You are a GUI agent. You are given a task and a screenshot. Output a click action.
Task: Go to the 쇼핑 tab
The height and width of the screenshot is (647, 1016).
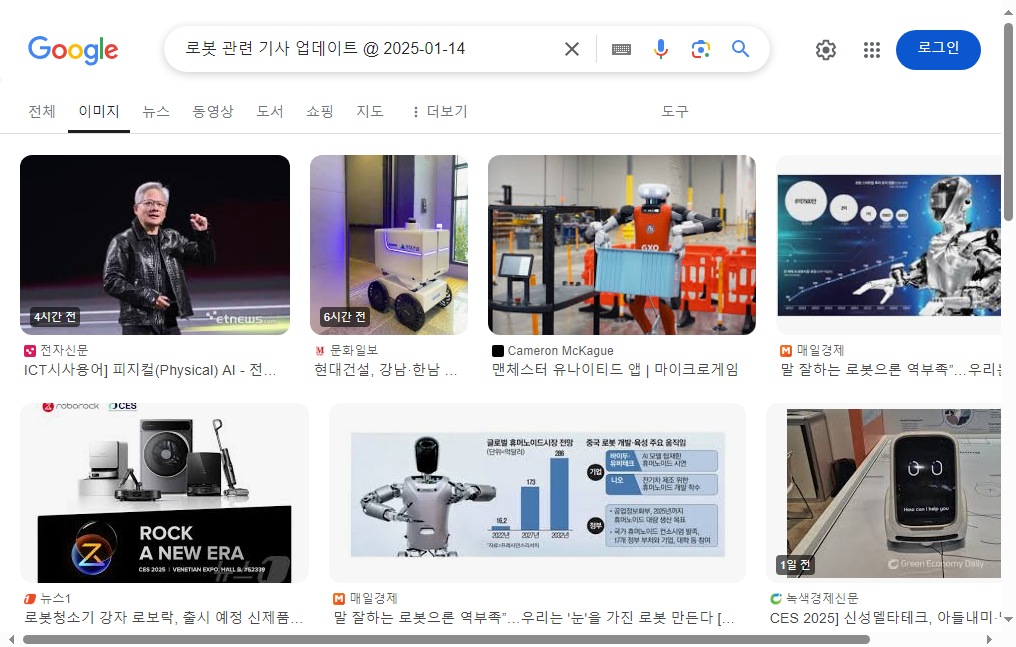pos(319,111)
